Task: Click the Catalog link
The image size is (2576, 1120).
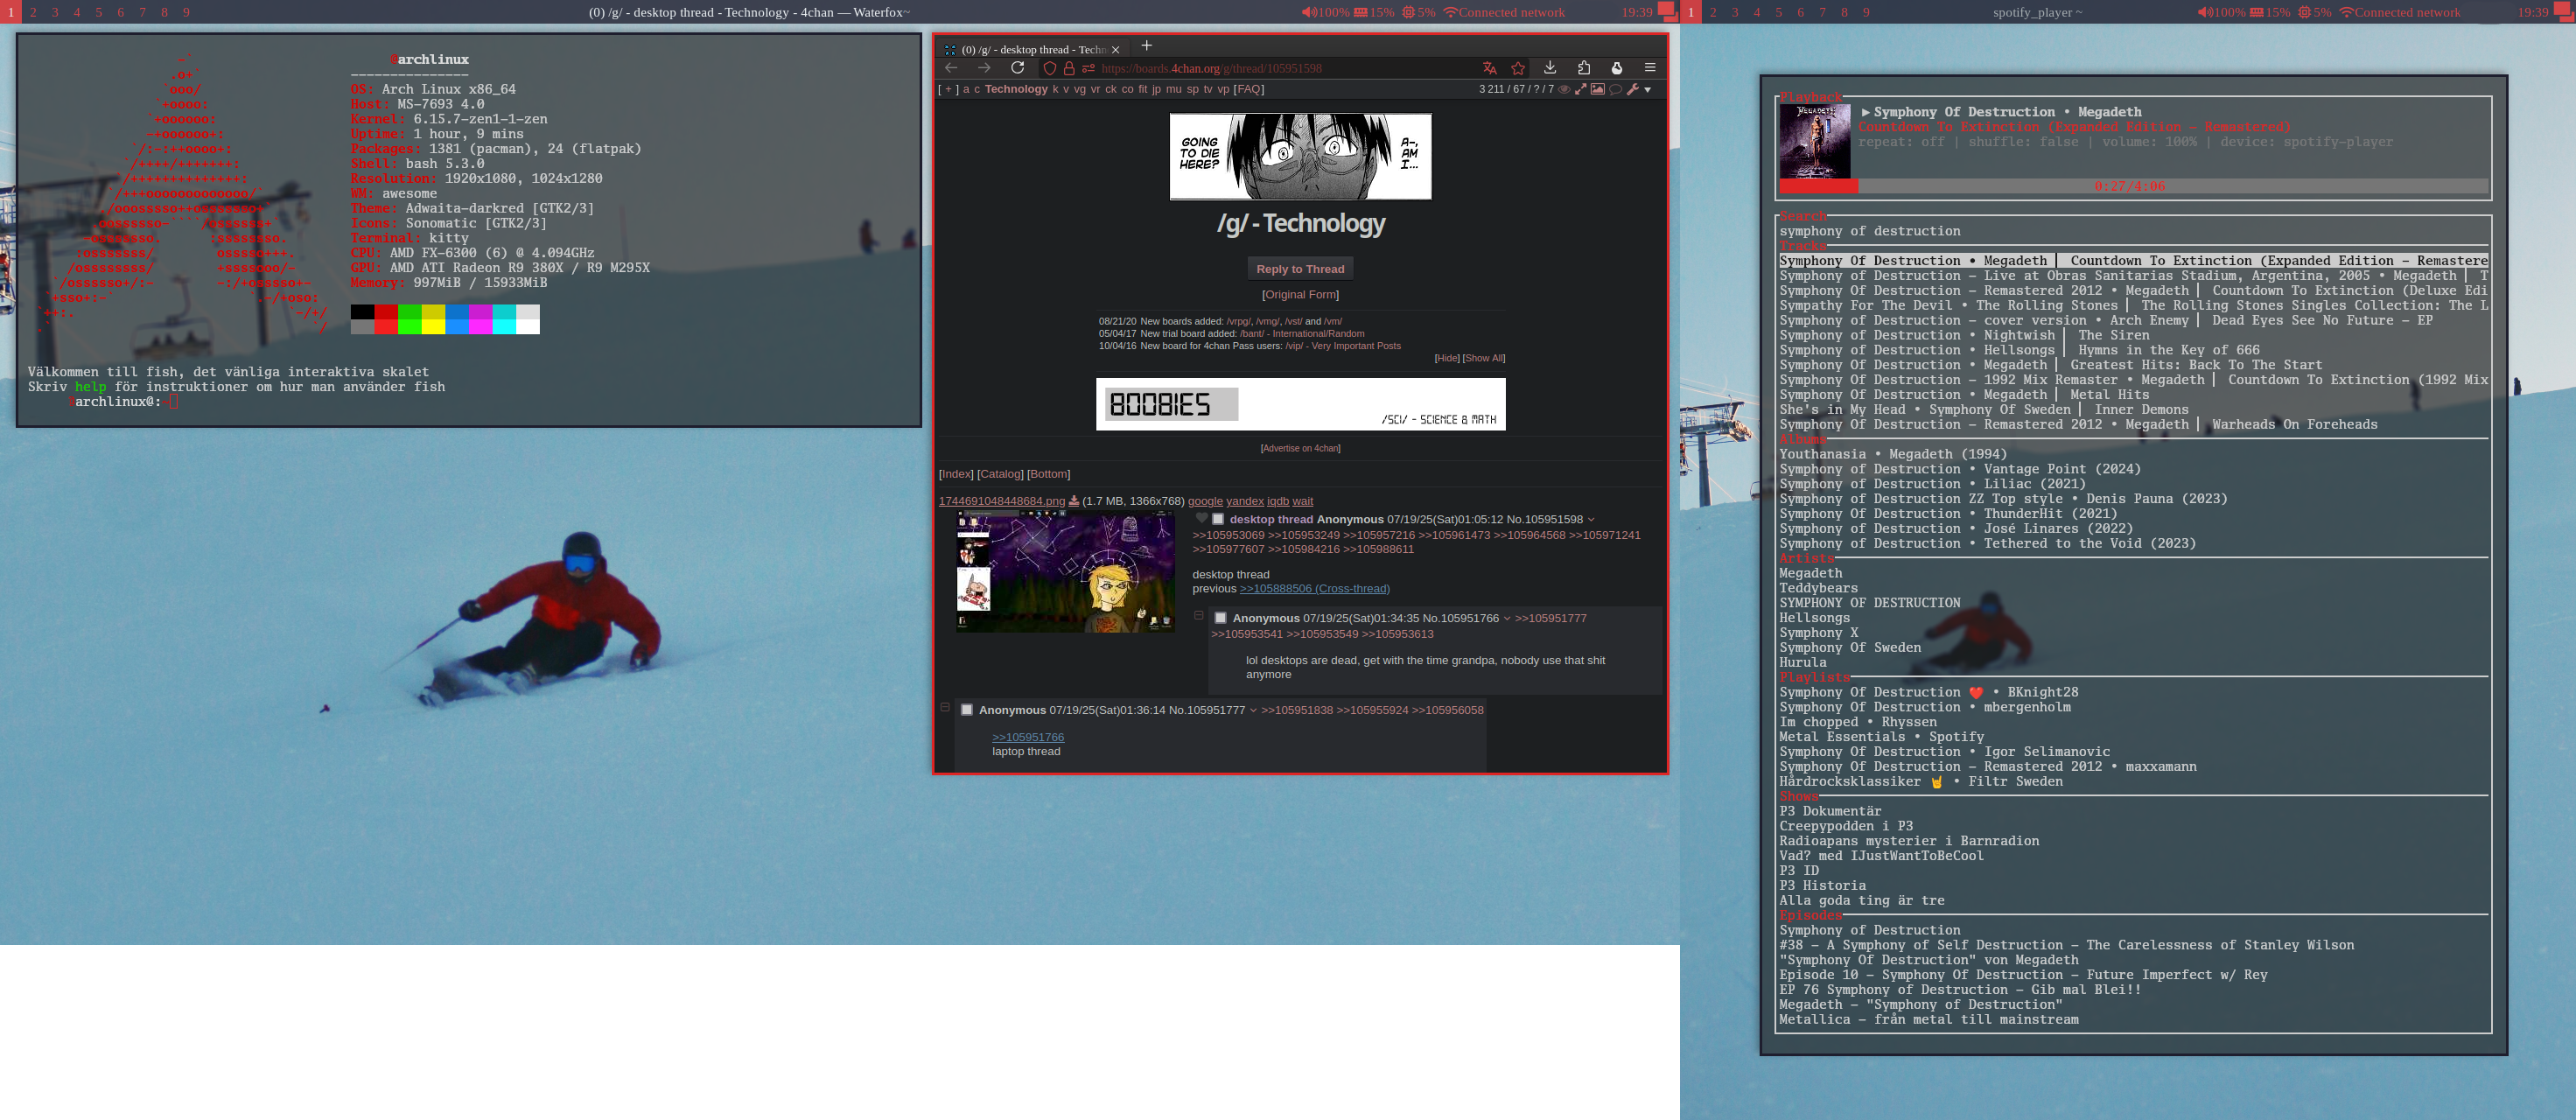Action: pyautogui.click(x=1000, y=474)
